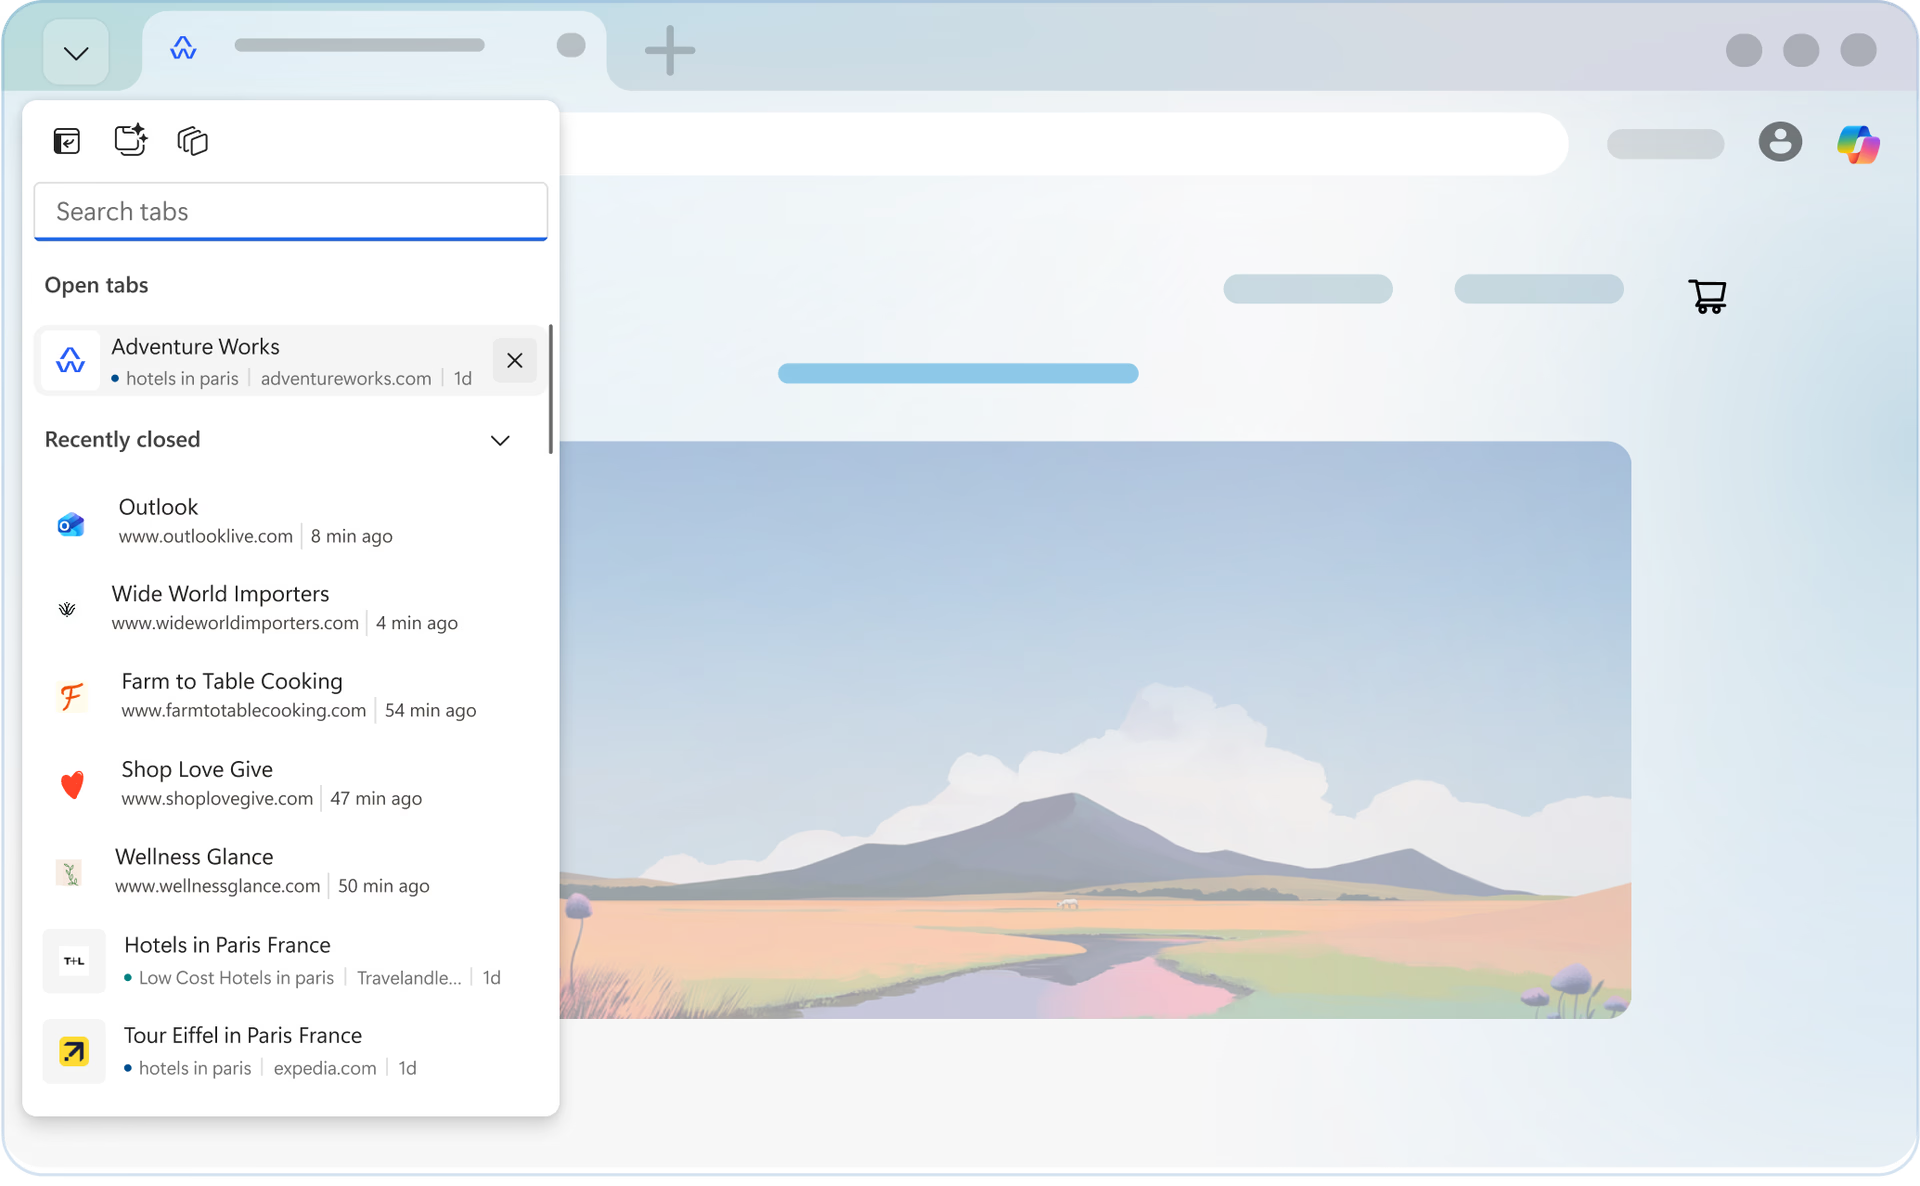The width and height of the screenshot is (1920, 1186).
Task: Open a new tab with plus button
Action: point(669,50)
